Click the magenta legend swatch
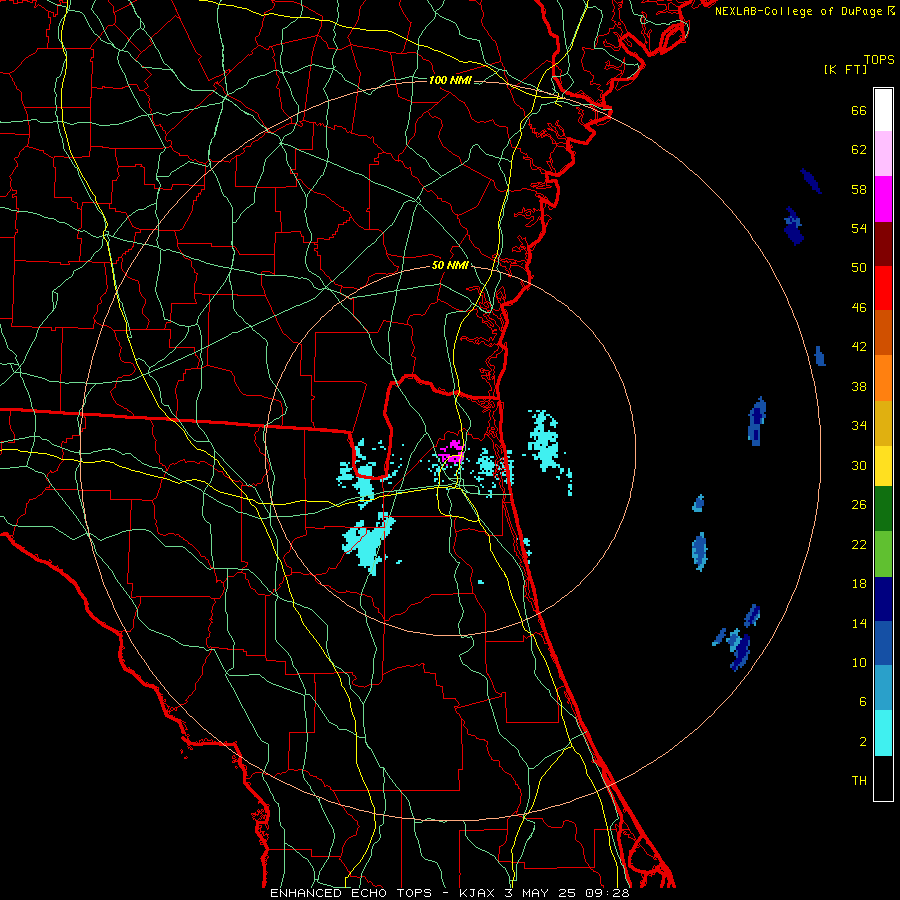The height and width of the screenshot is (900, 900). 883,199
